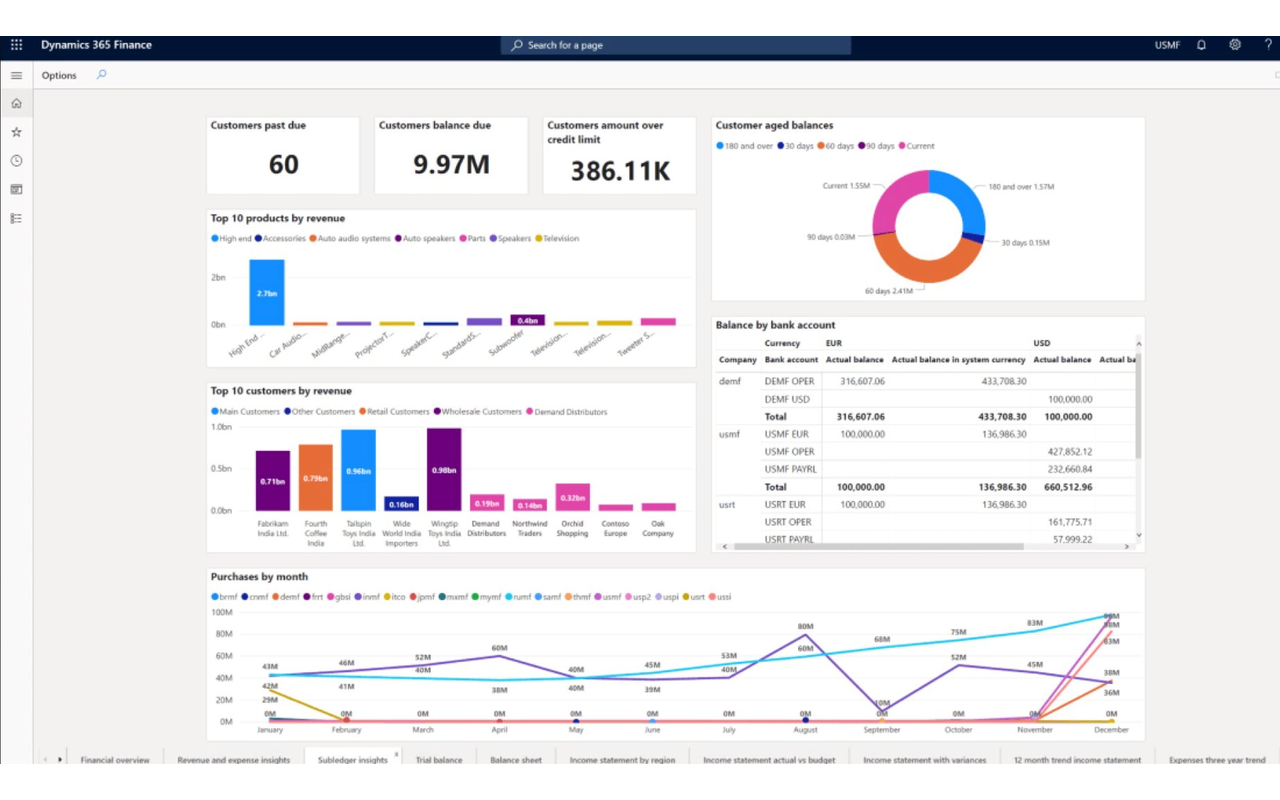Screen dimensions: 1280x800
Task: Open Expenses three year trend tab
Action: coord(1217,759)
